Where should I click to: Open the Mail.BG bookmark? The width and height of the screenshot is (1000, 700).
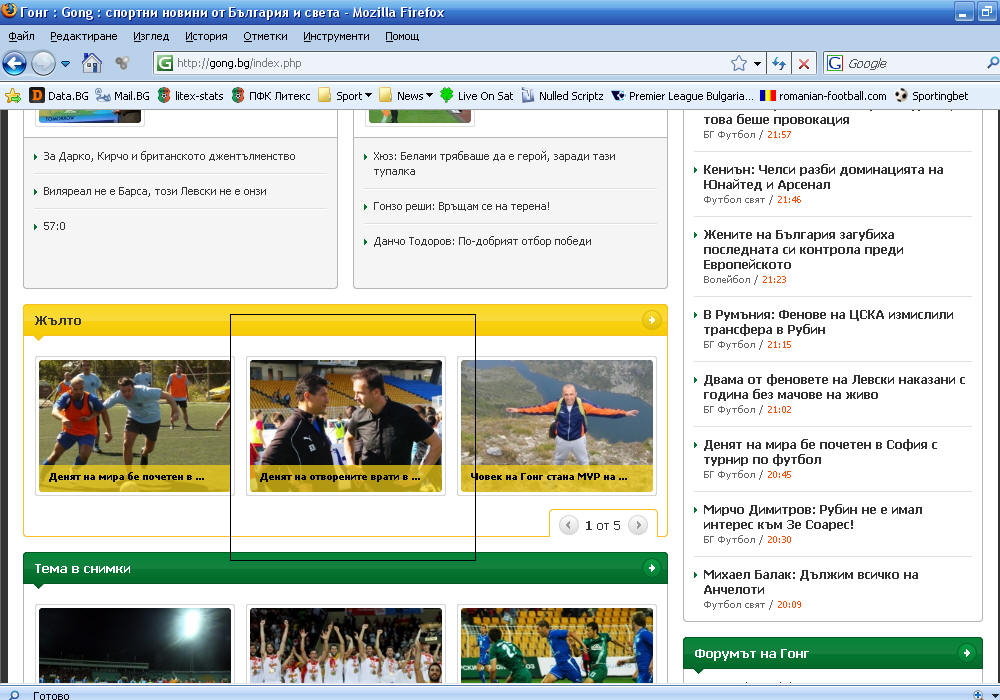click(122, 96)
